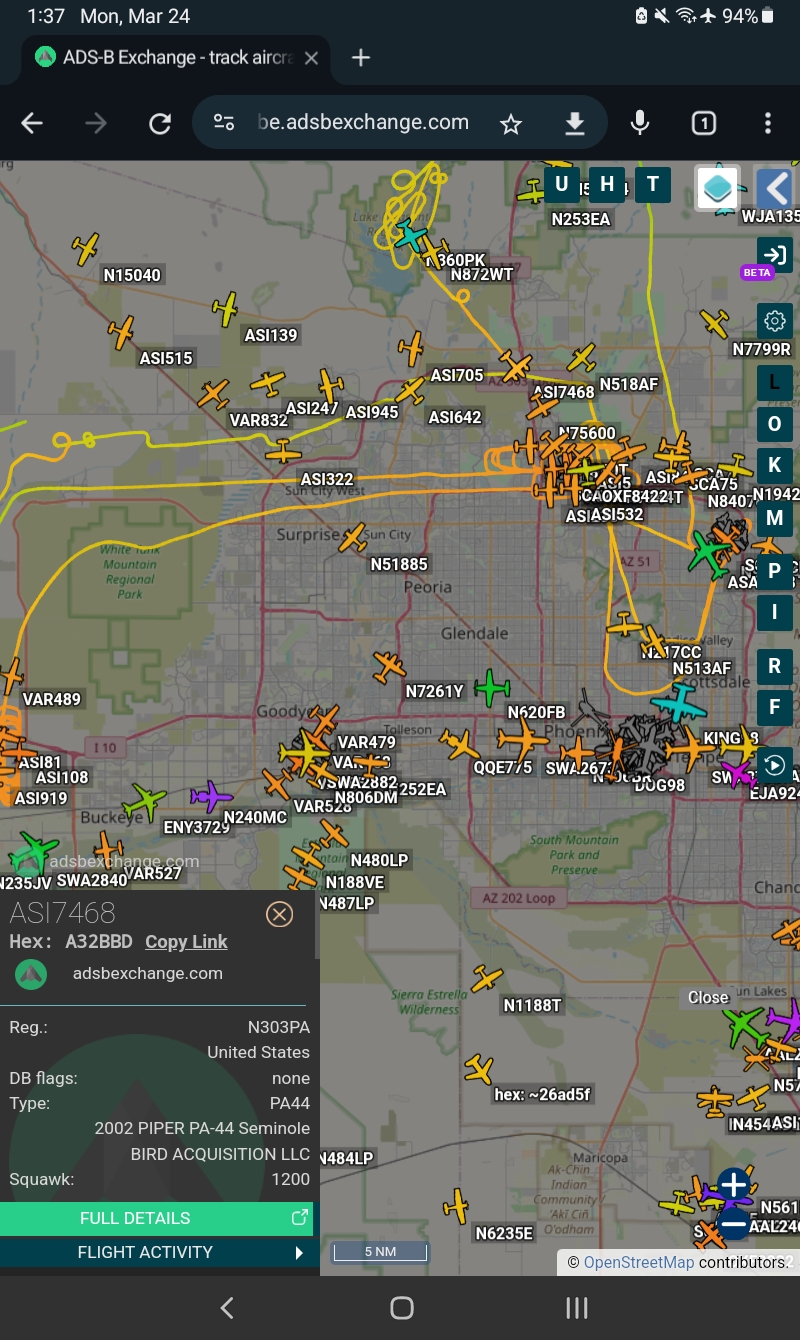Collapse sidebar with the left chevron button

[x=774, y=188]
